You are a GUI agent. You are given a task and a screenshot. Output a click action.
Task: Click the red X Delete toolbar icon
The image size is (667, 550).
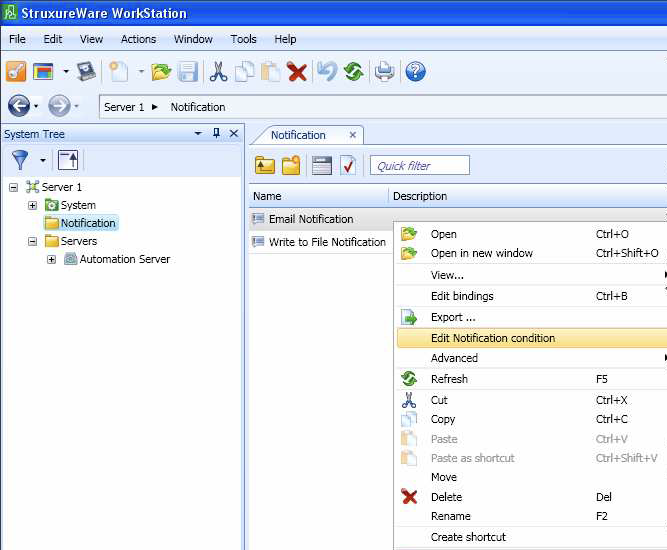[297, 71]
